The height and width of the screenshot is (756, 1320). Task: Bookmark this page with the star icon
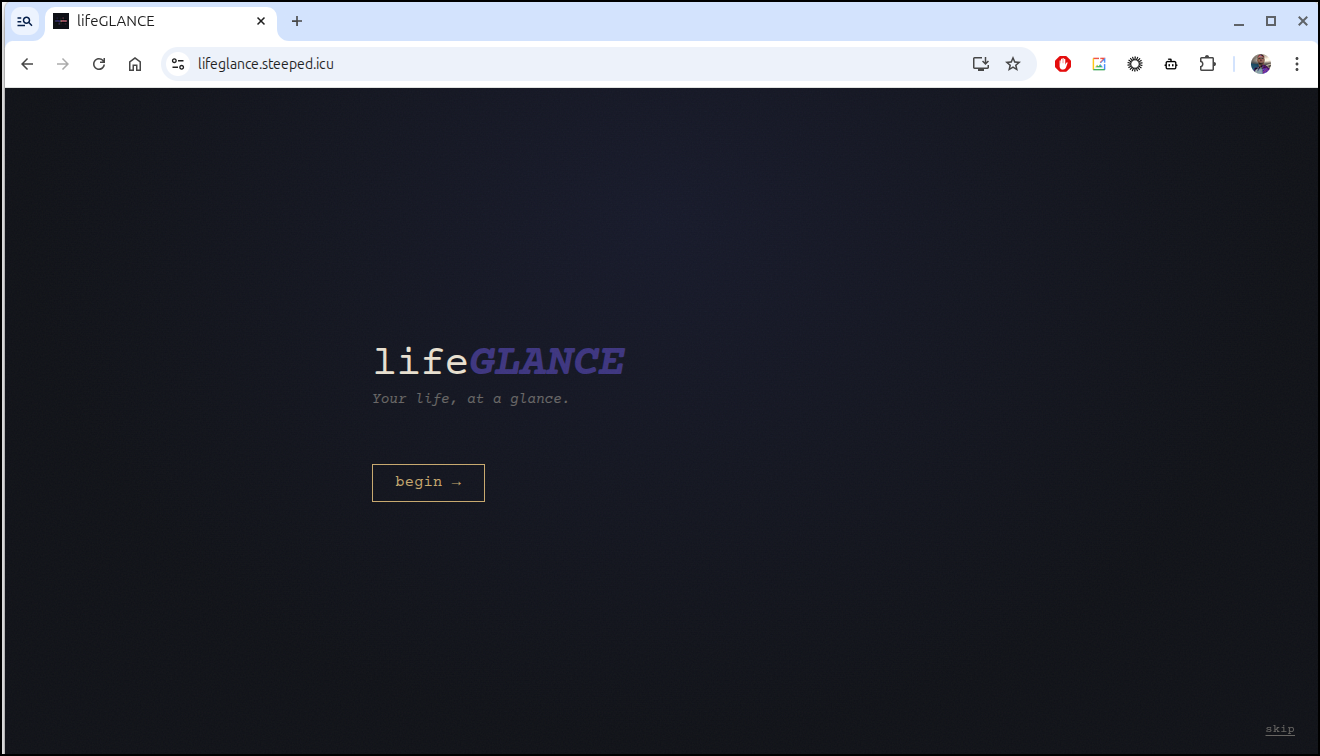pyautogui.click(x=1013, y=64)
